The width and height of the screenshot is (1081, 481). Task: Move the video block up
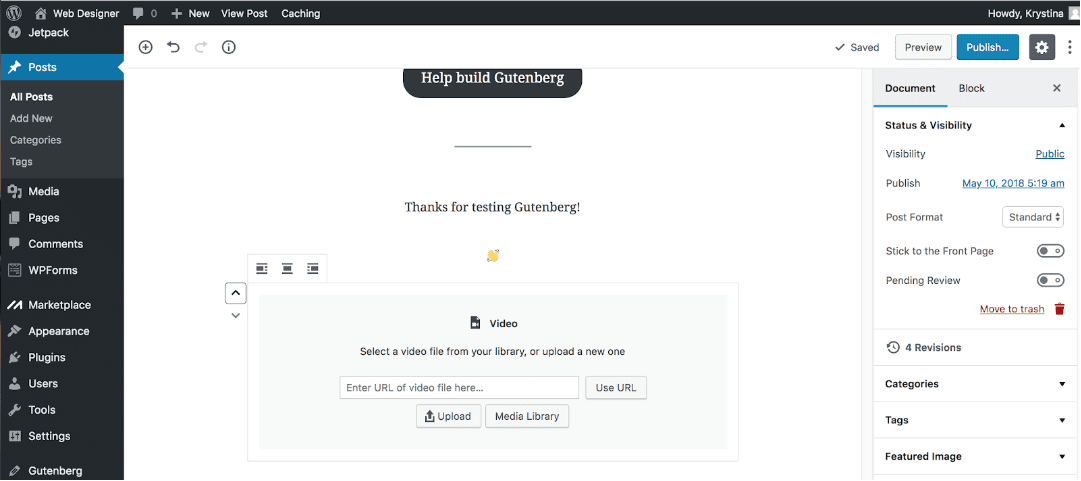tap(235, 293)
